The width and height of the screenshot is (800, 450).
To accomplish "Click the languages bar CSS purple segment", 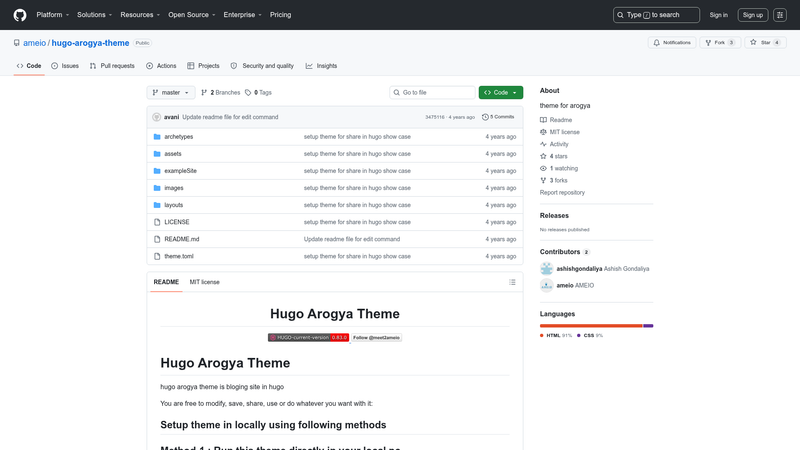I will [x=648, y=326].
